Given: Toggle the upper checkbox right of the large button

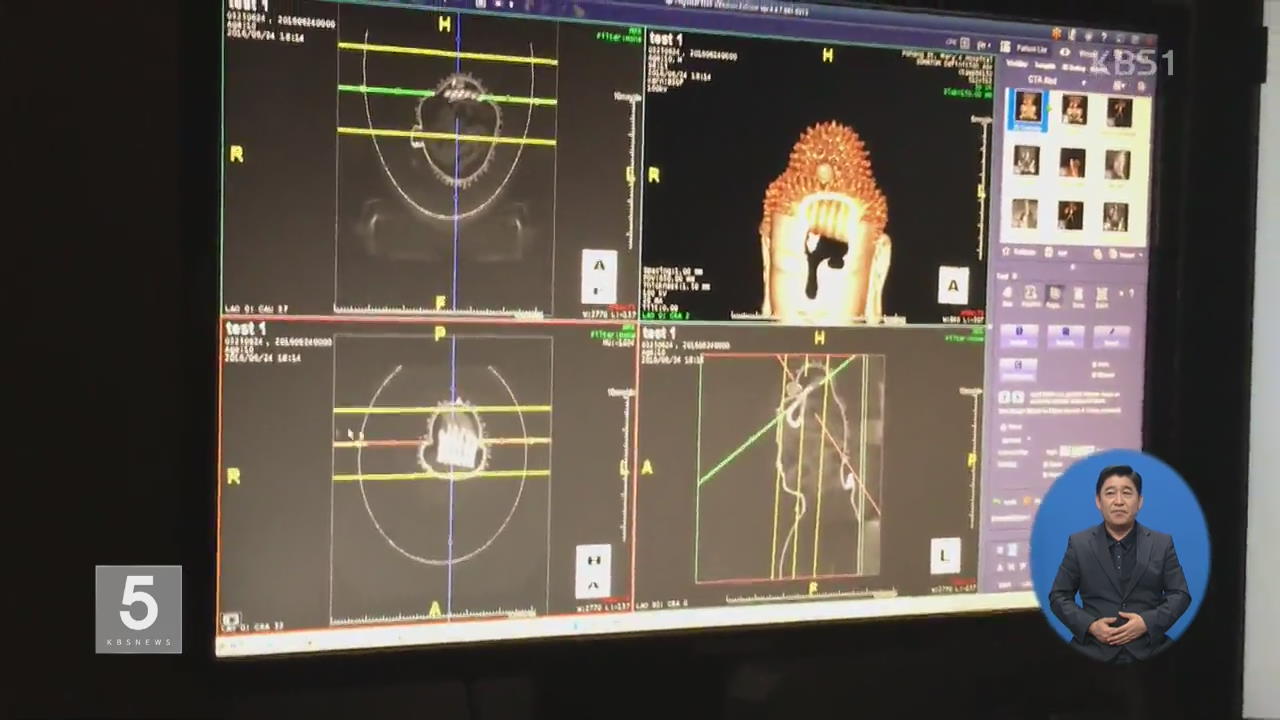Looking at the screenshot, I should 1095,363.
